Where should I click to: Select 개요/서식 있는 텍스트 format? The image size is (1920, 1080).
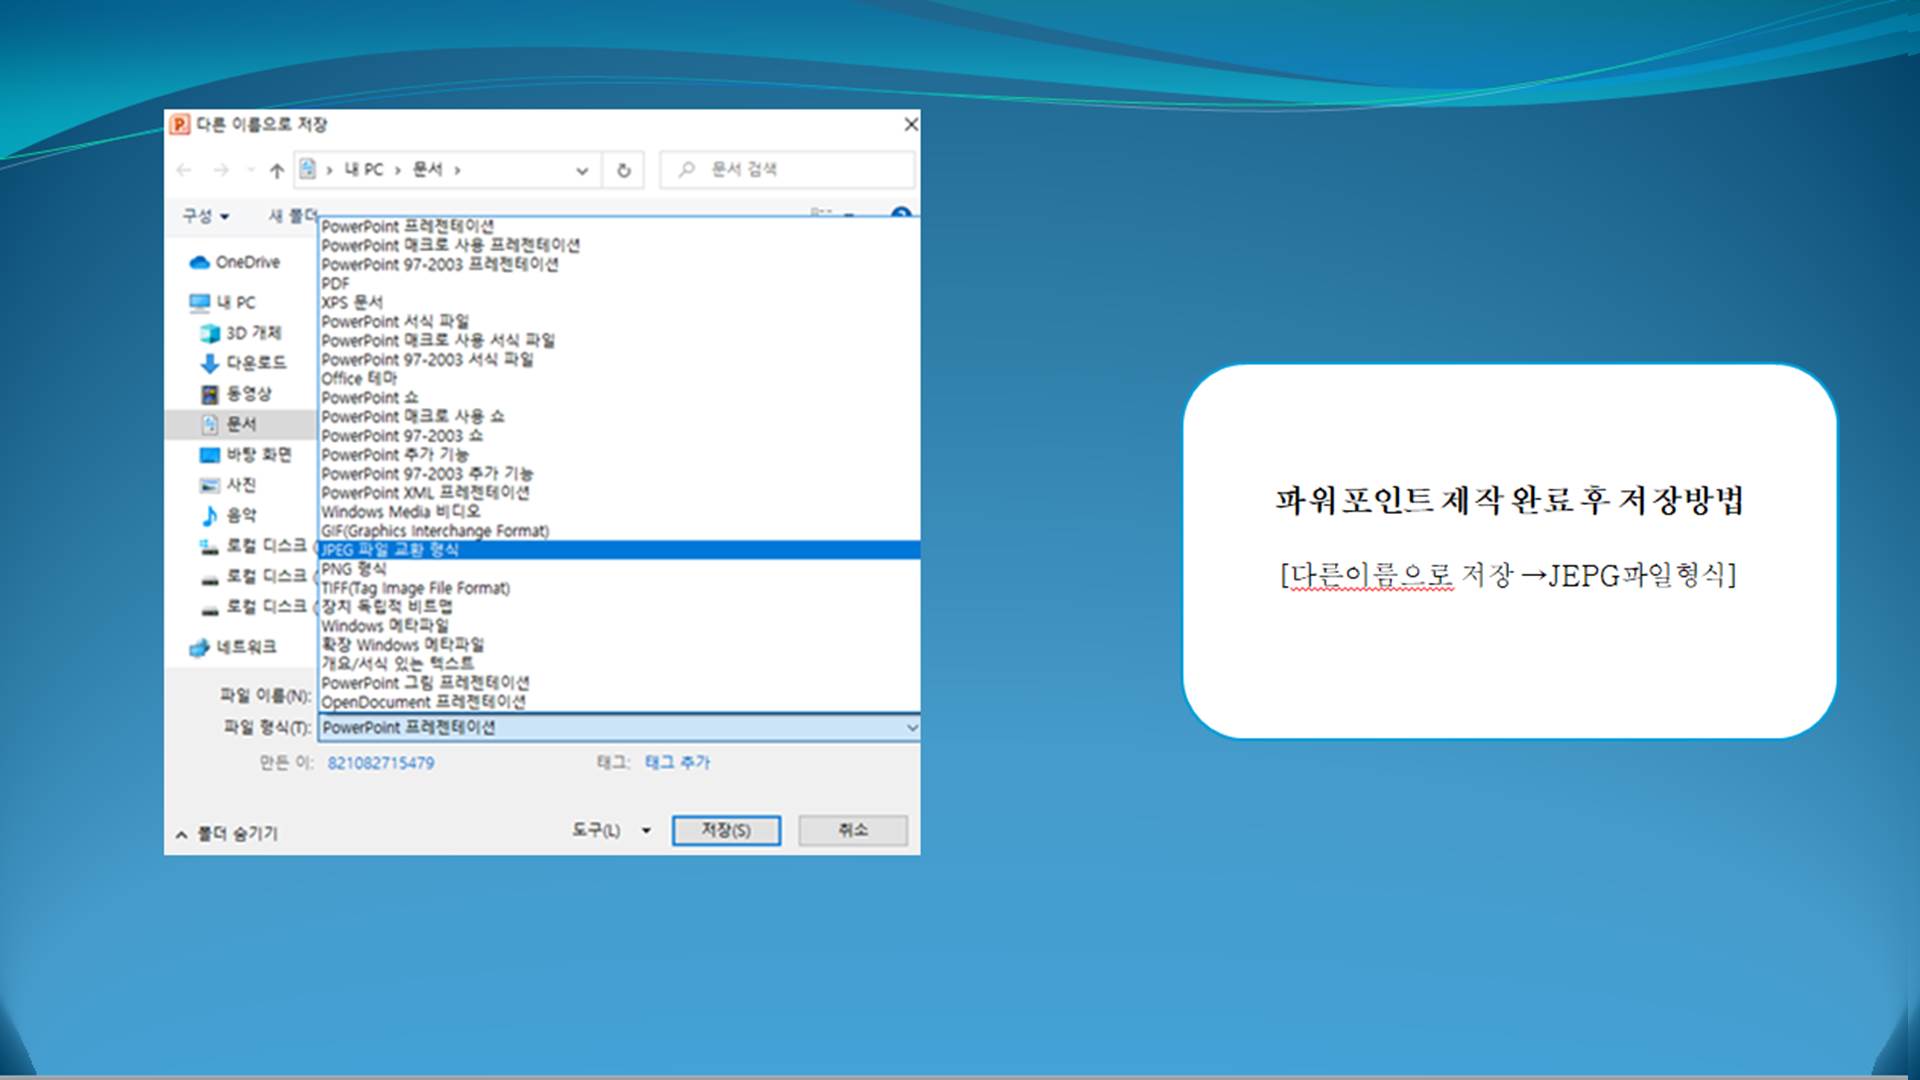(619, 664)
